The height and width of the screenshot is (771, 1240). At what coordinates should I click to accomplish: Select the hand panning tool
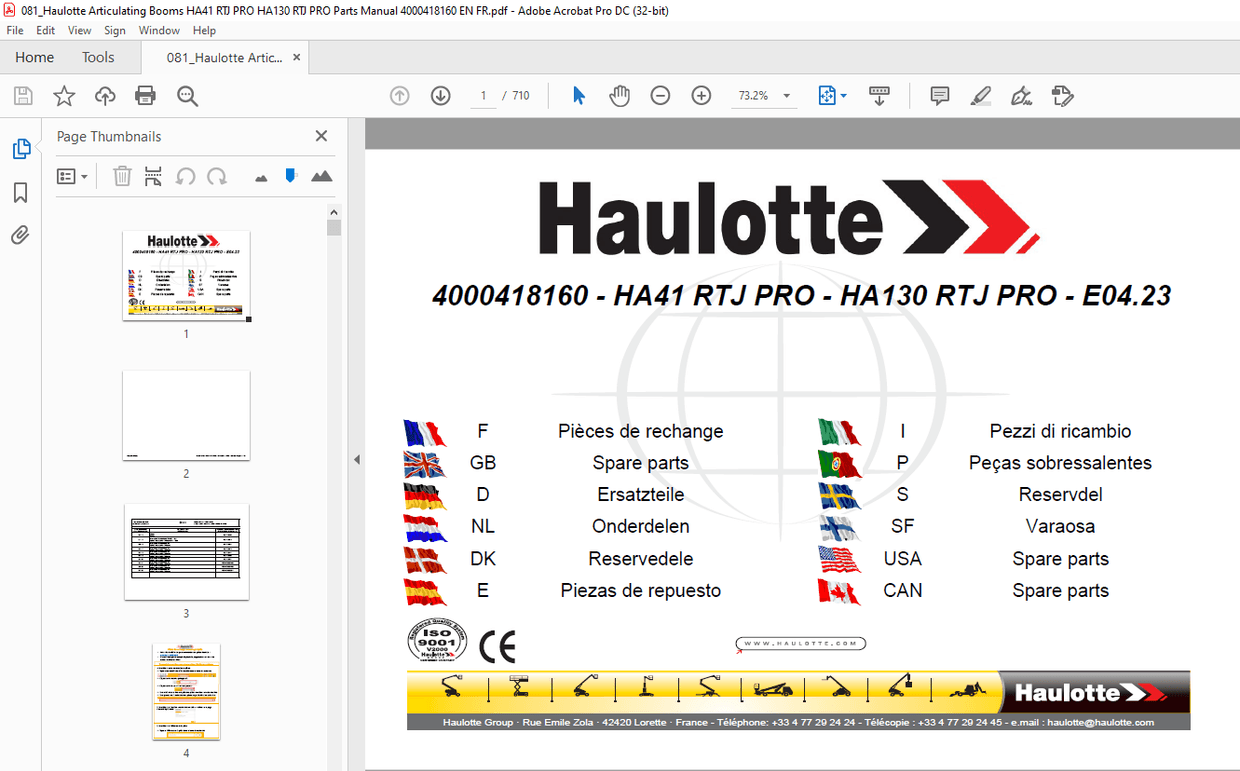[x=619, y=95]
